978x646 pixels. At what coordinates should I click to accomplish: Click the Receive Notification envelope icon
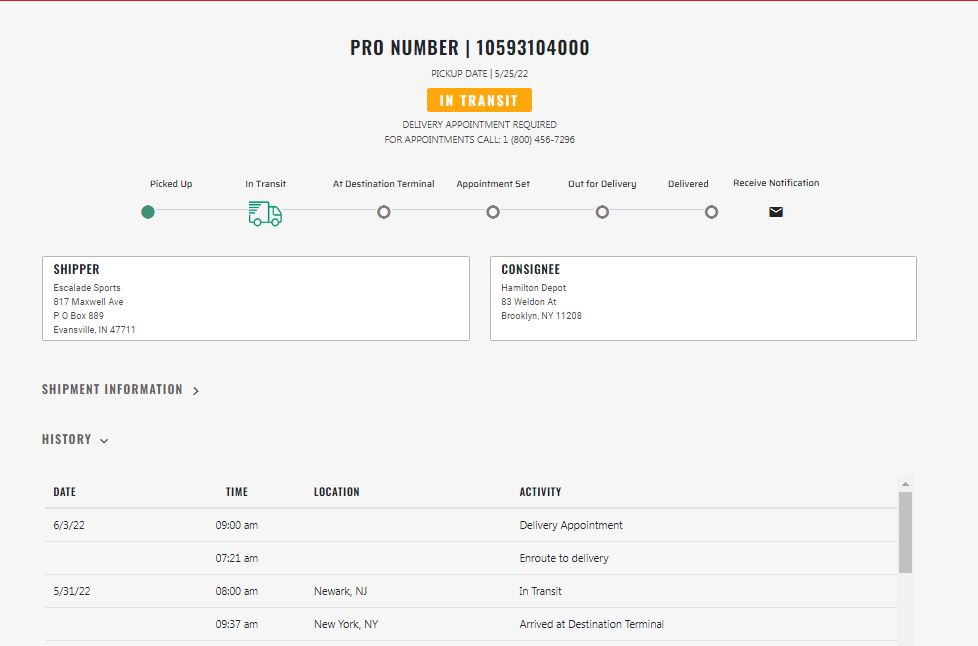pyautogui.click(x=776, y=212)
